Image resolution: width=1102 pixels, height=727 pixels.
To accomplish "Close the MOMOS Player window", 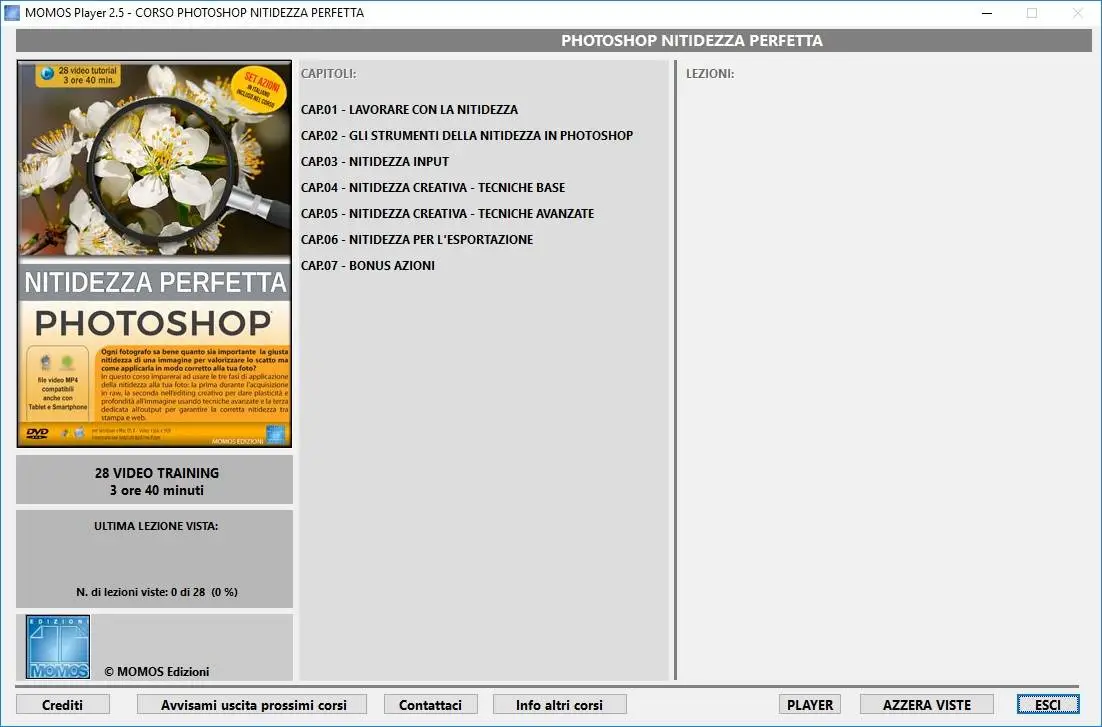I will tap(1077, 13).
